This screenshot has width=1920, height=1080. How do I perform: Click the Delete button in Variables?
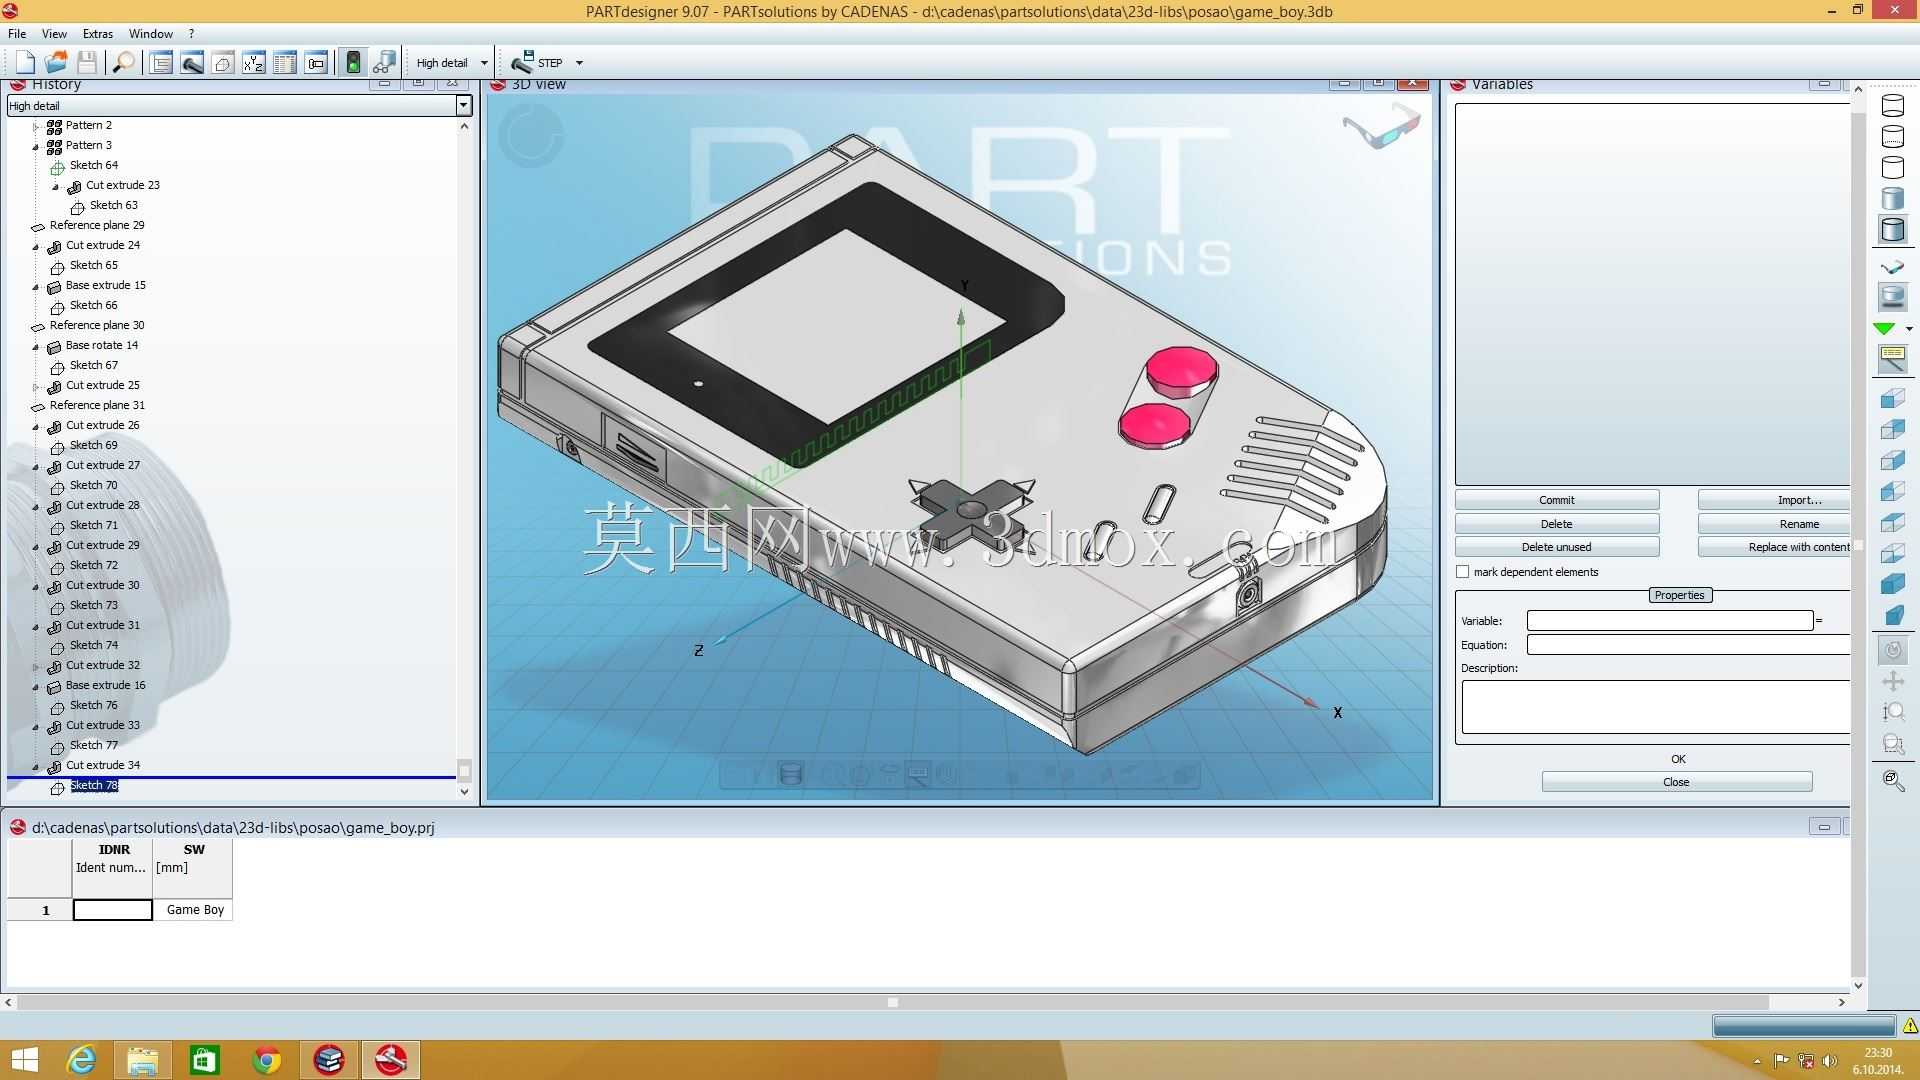(1557, 524)
